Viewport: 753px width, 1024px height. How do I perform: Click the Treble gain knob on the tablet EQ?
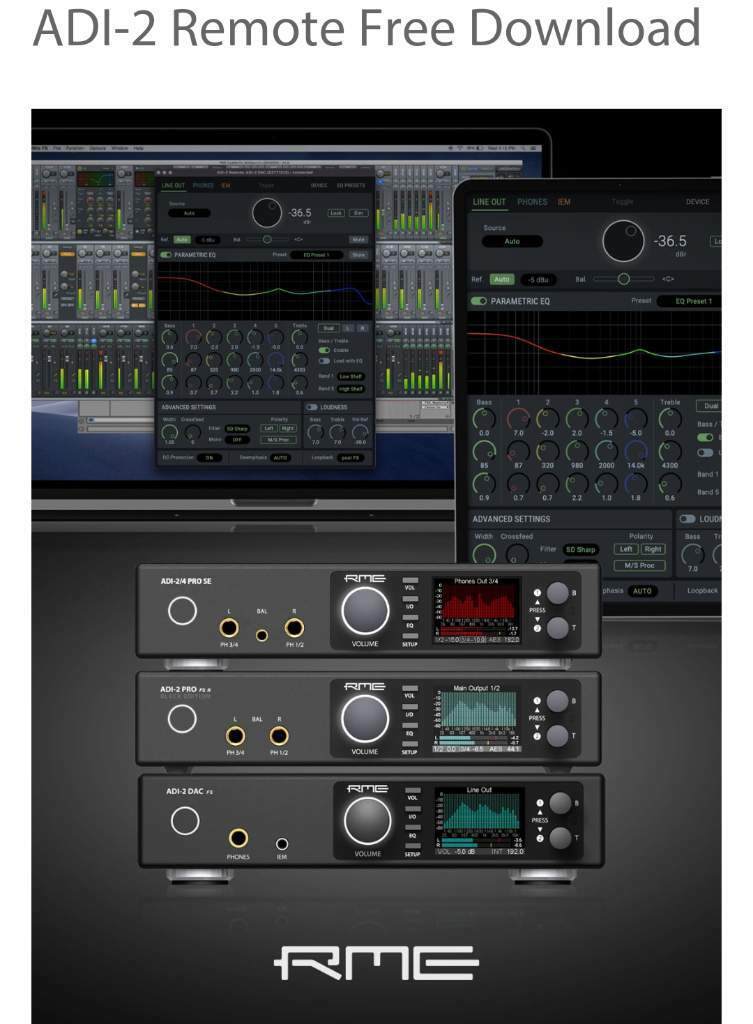[670, 419]
